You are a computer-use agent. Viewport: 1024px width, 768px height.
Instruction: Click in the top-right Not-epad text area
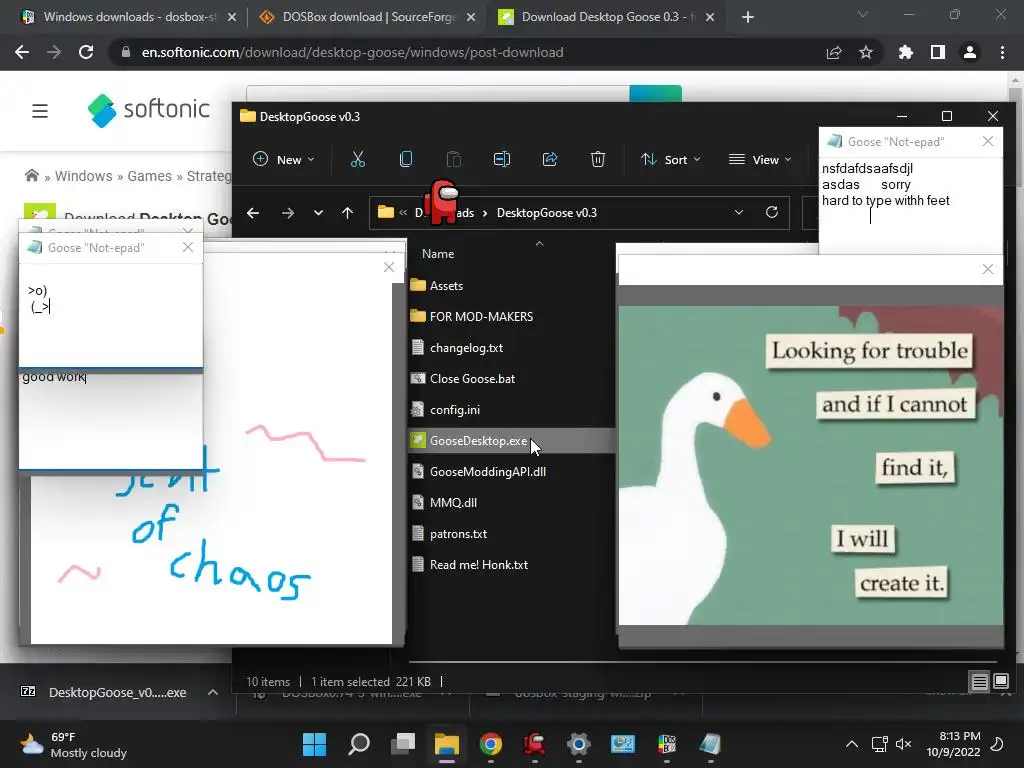point(910,205)
